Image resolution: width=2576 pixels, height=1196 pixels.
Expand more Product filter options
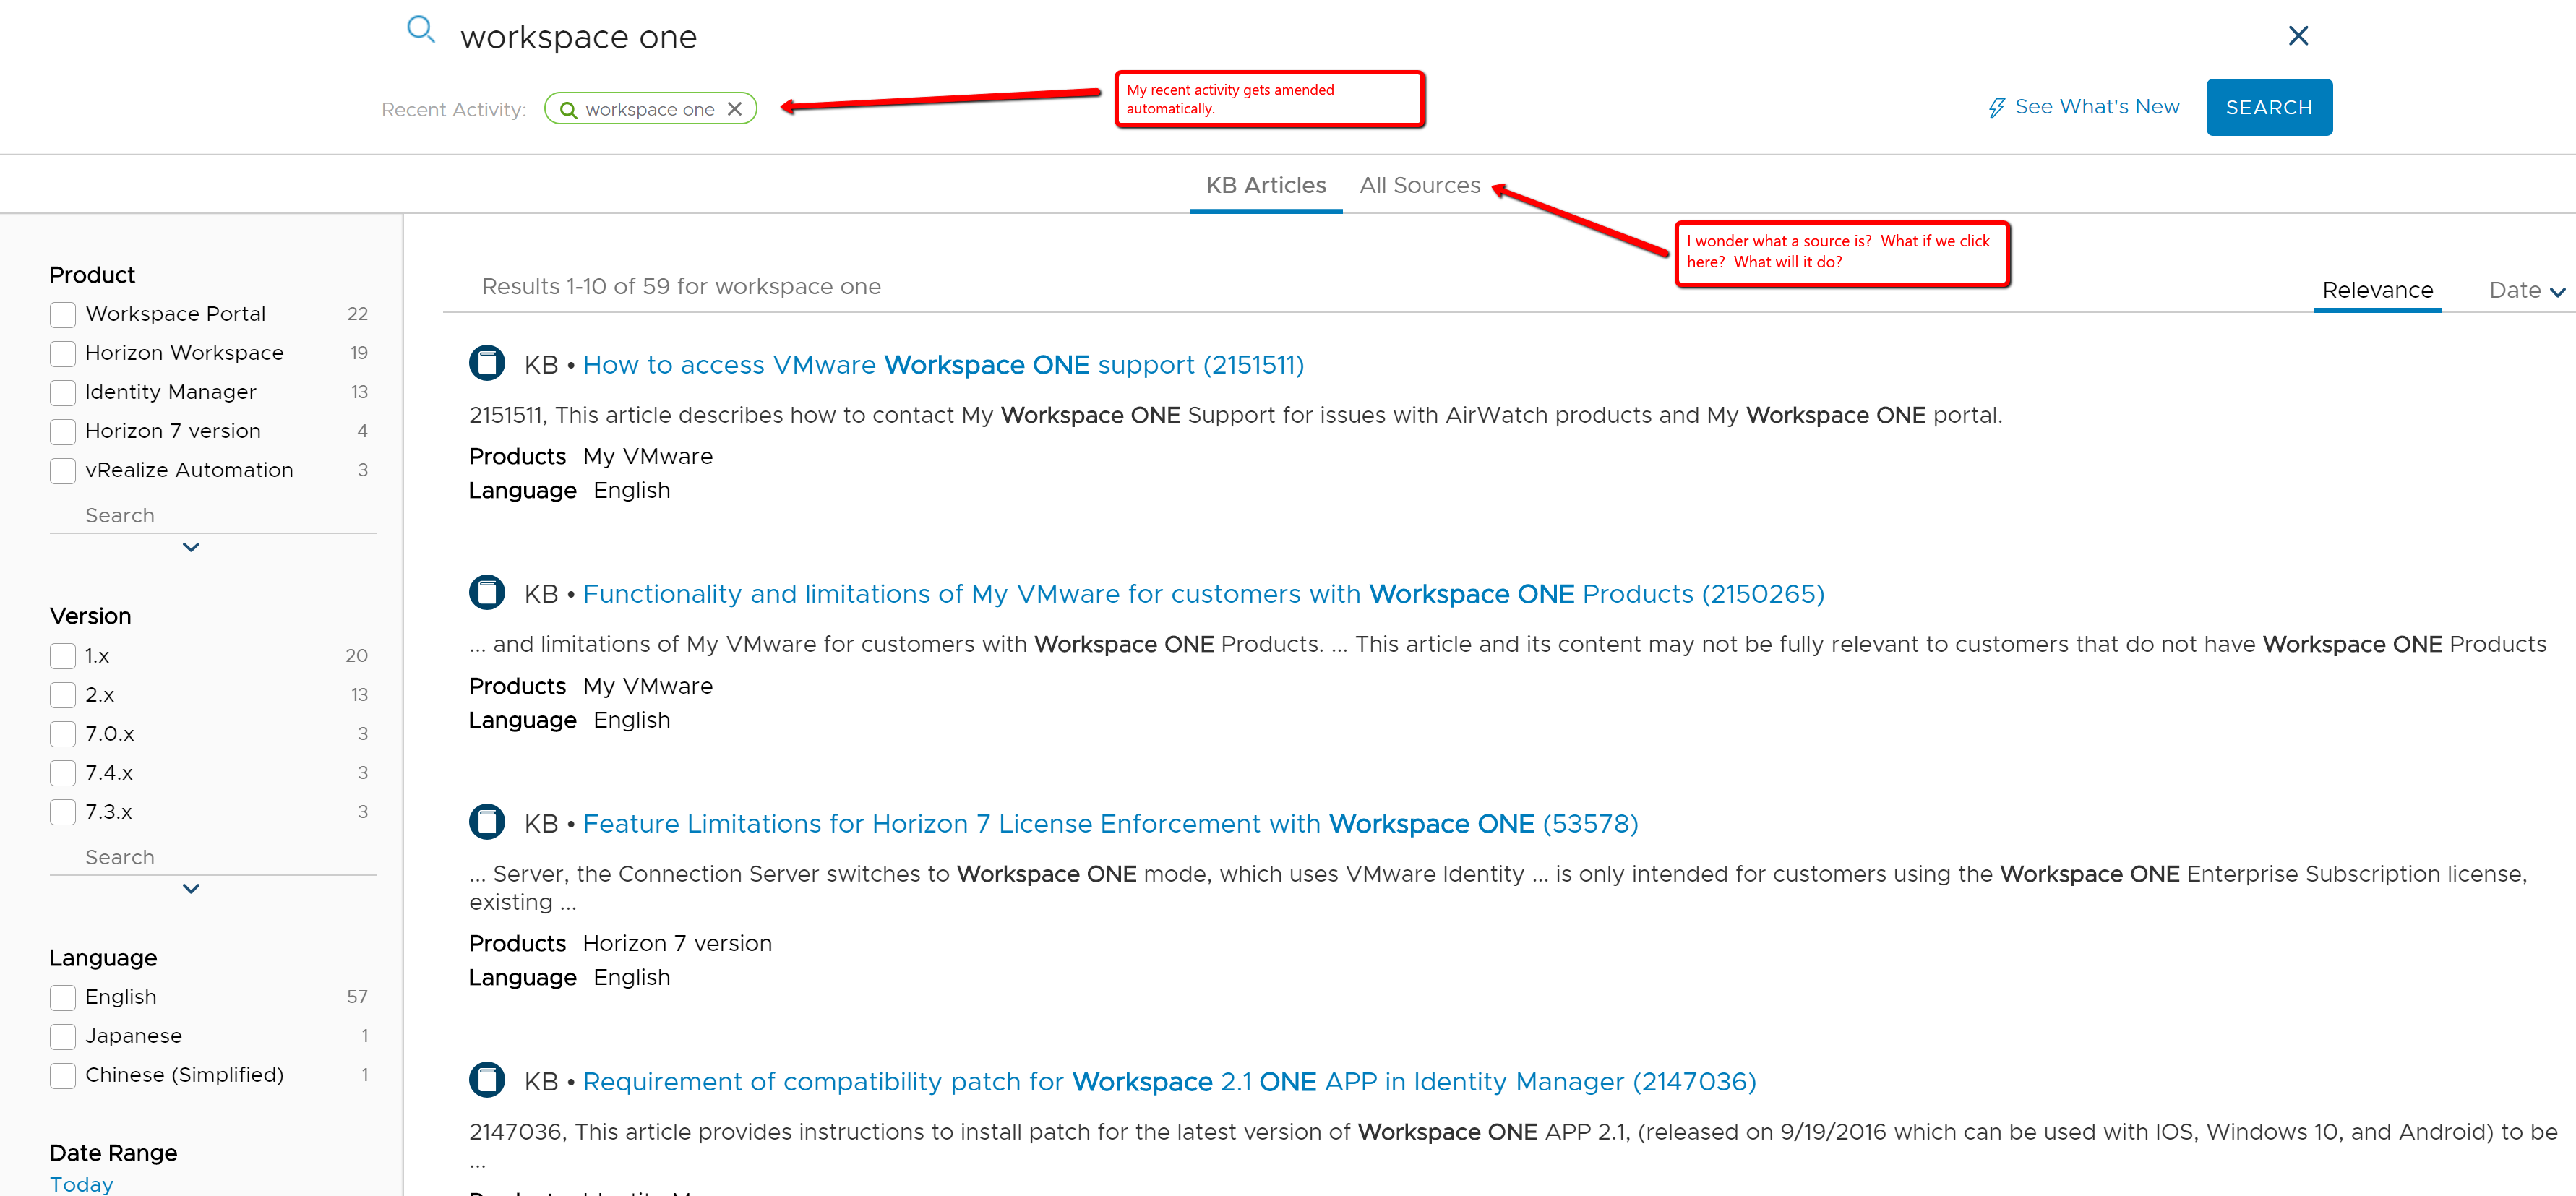pyautogui.click(x=191, y=547)
